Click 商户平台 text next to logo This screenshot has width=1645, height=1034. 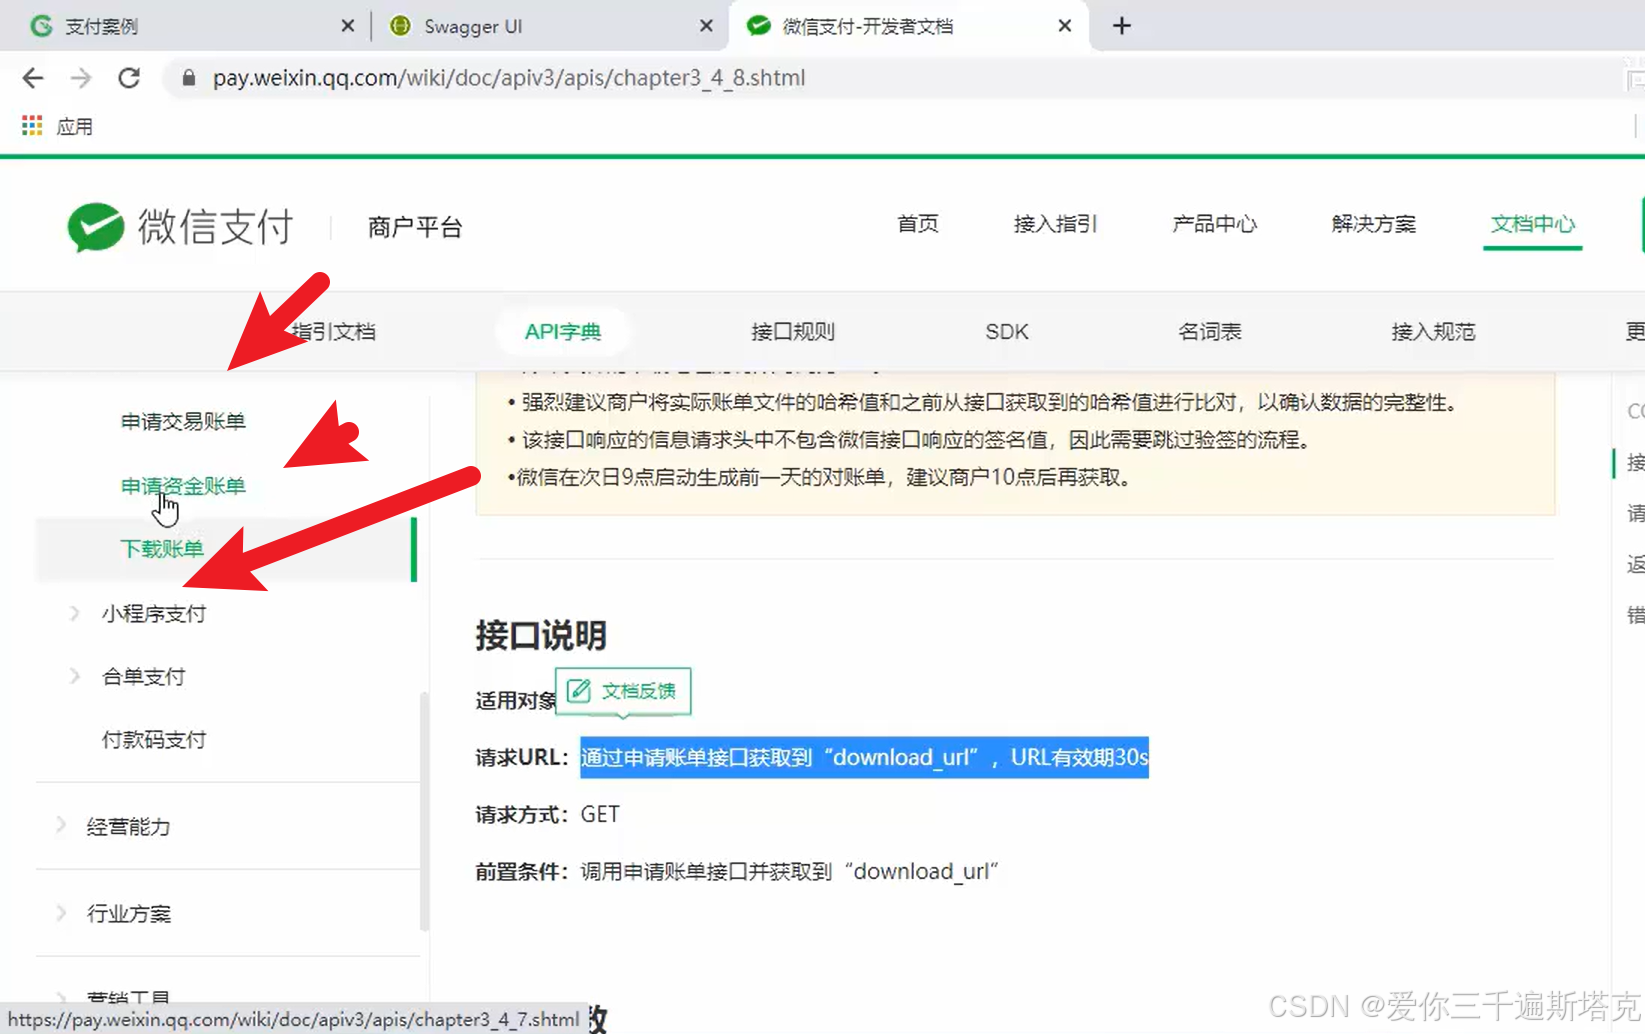click(x=415, y=227)
